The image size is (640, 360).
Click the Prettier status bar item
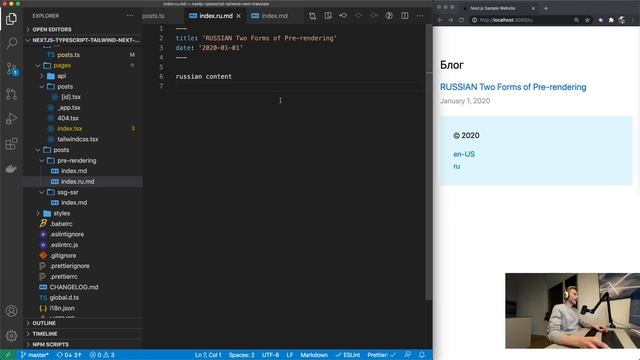[381, 355]
